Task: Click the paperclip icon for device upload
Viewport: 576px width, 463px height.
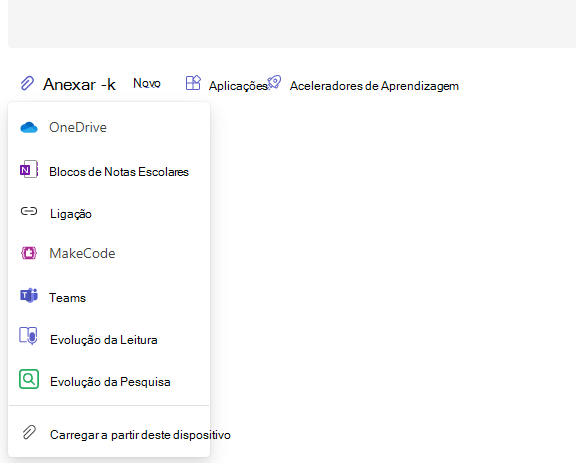Action: coord(29,433)
